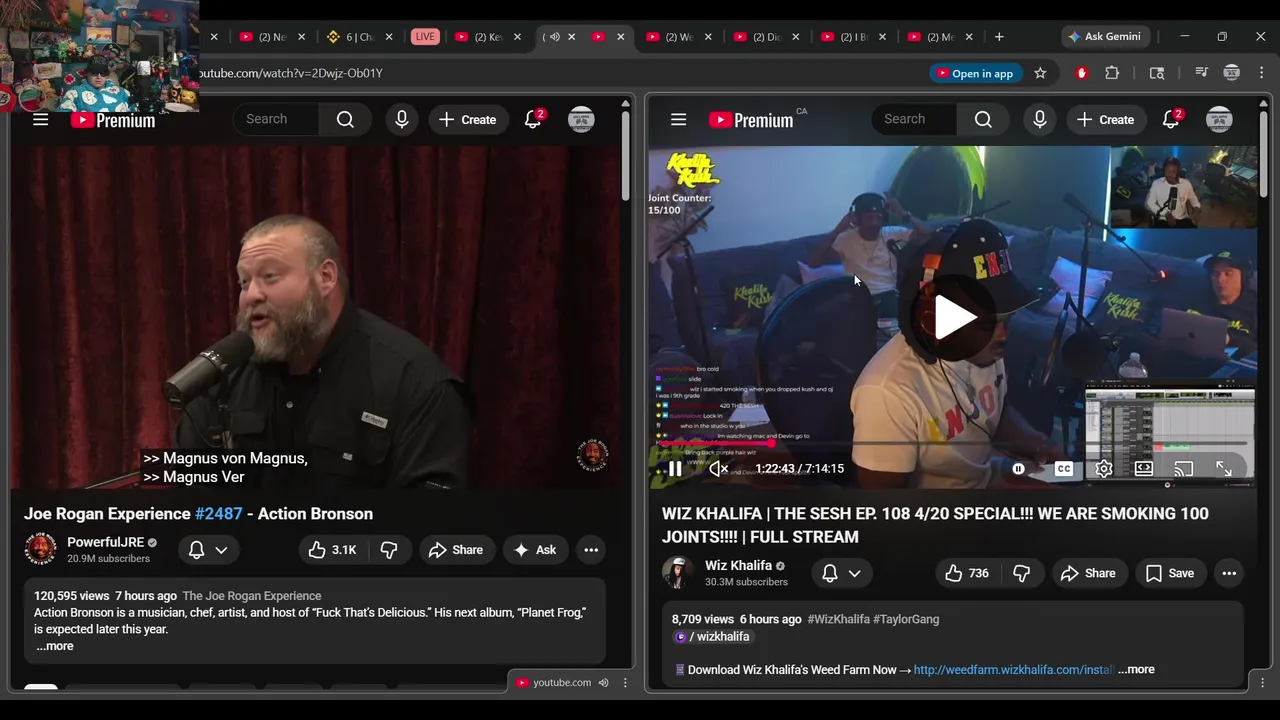Pause the Wiz Khalifa video

(675, 469)
